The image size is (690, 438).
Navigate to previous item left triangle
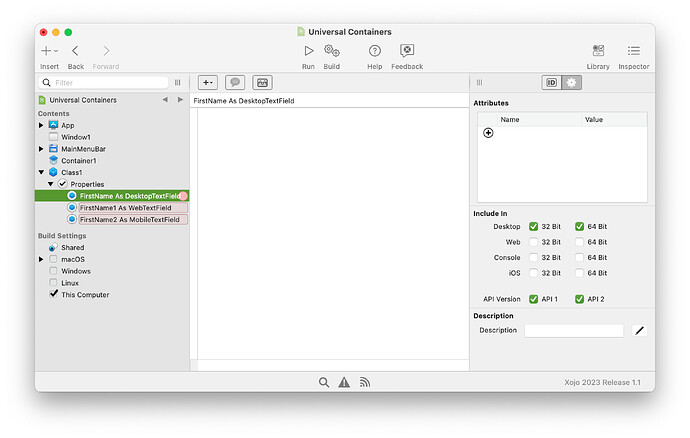[x=165, y=99]
